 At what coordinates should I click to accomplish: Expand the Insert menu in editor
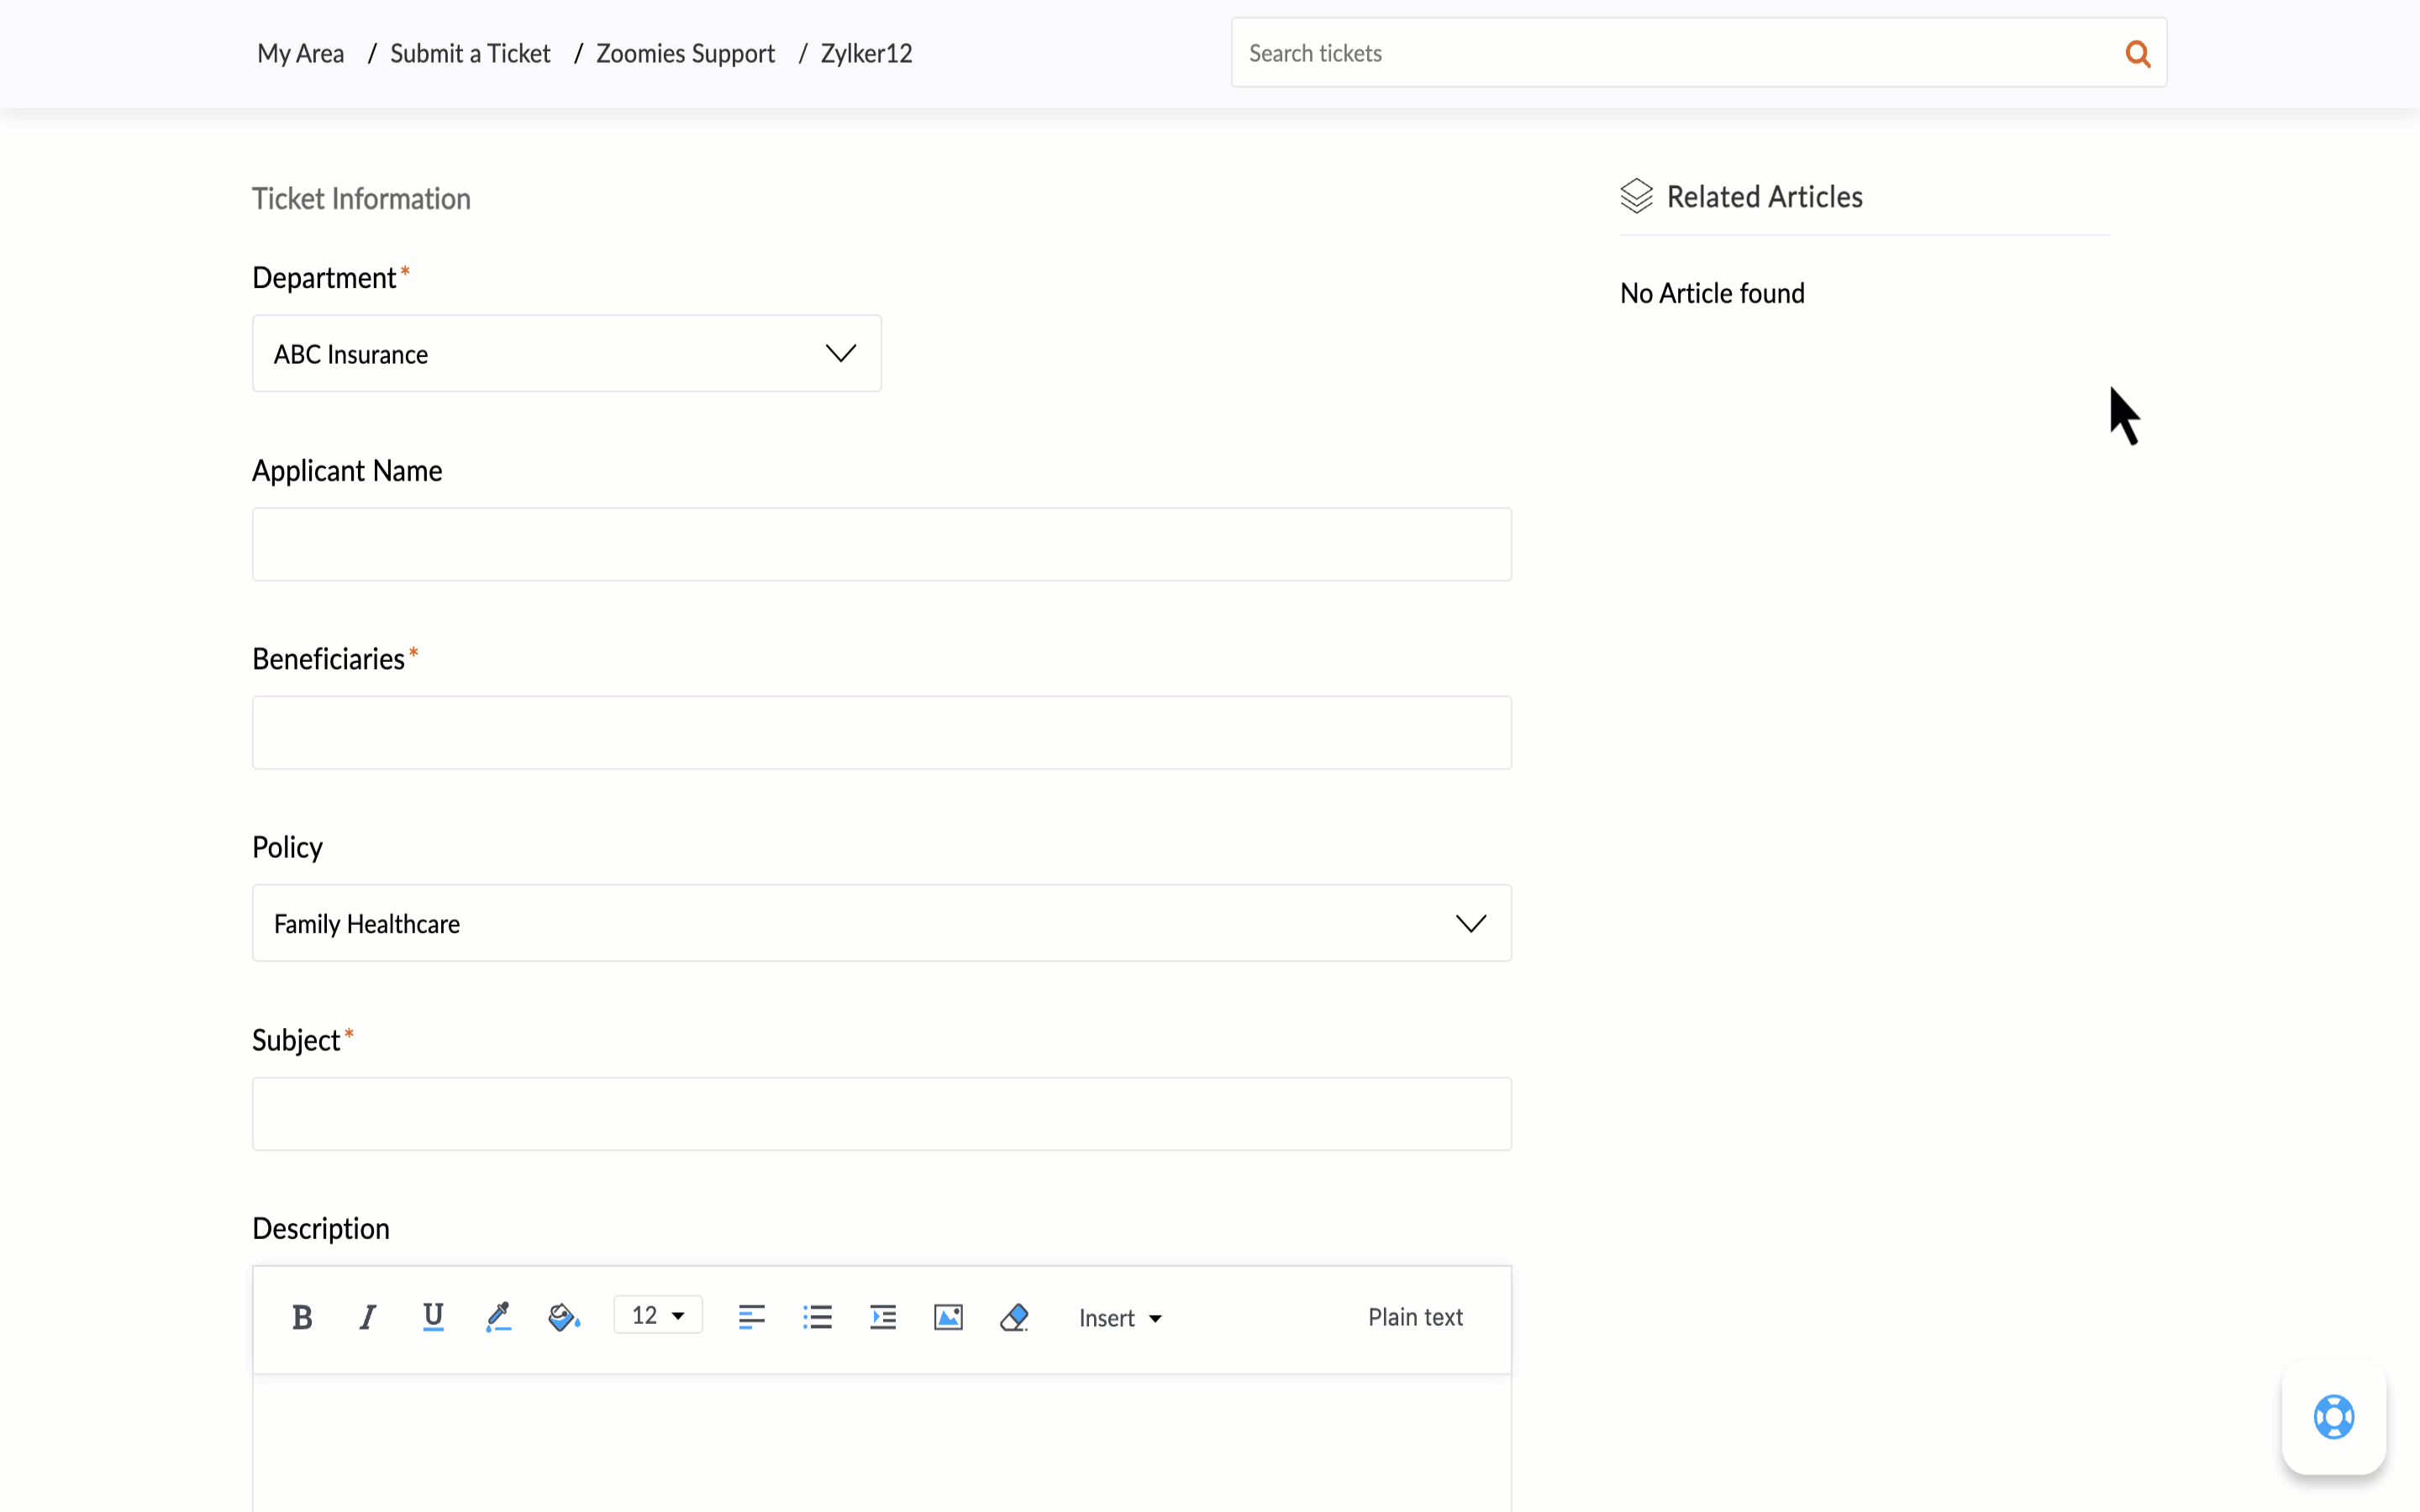pyautogui.click(x=1120, y=1318)
